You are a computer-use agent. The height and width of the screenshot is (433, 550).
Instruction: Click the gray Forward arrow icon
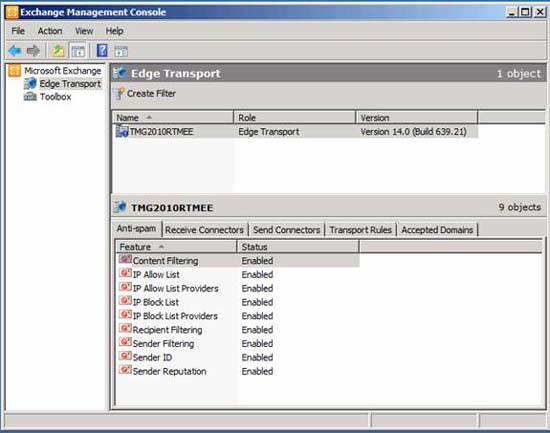point(33,51)
